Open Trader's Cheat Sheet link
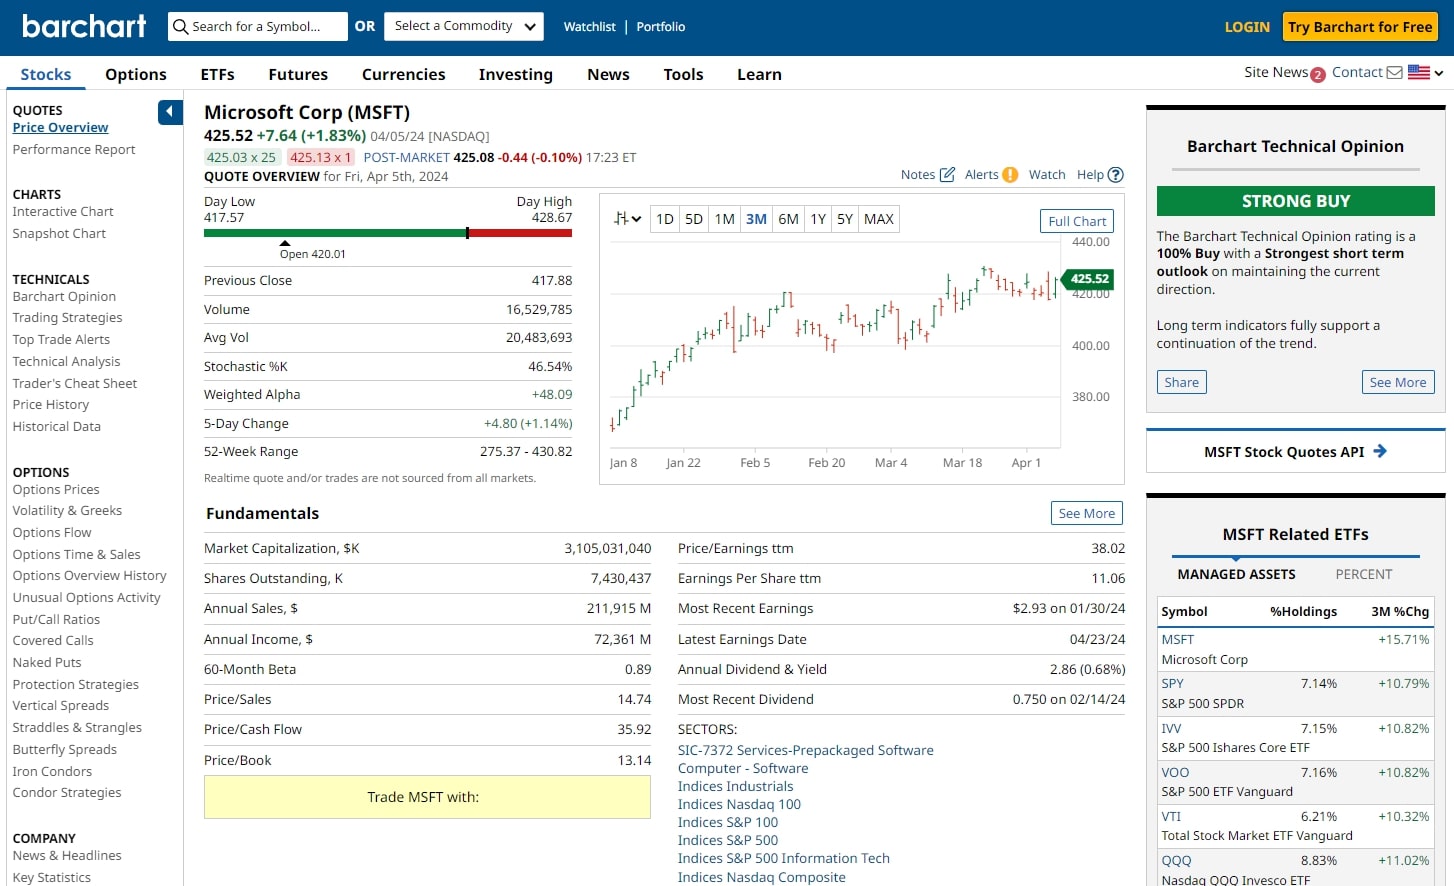Screen dimensions: 1454x886 click(x=75, y=384)
